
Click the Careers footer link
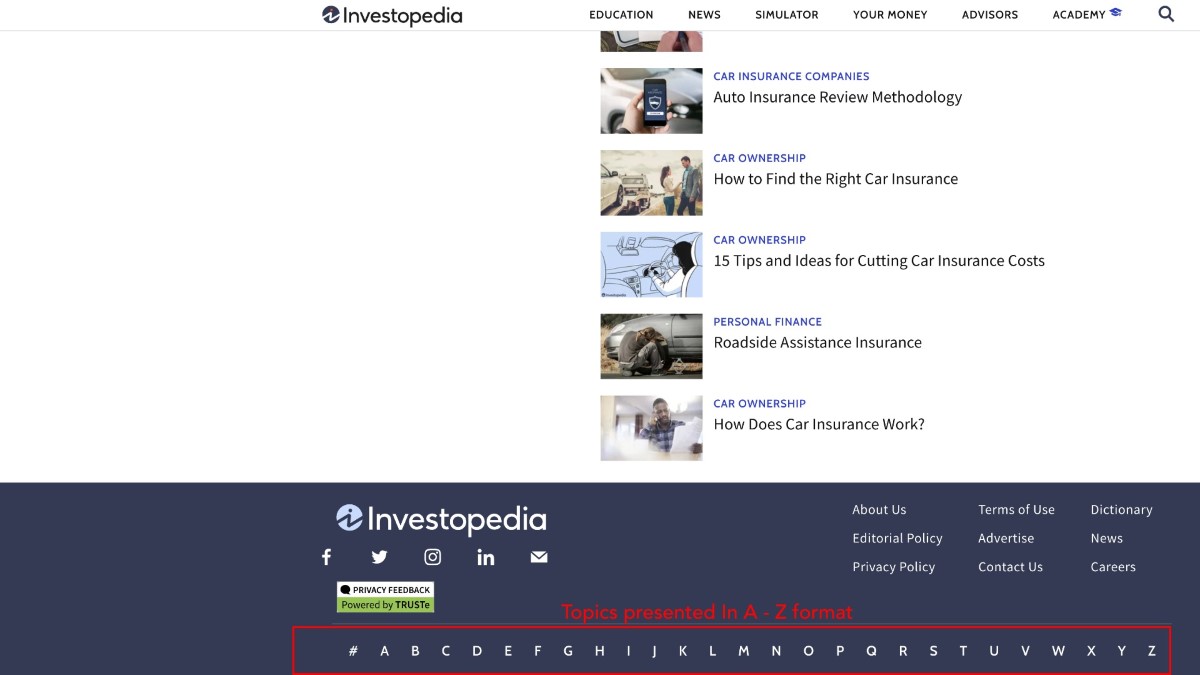(x=1113, y=567)
